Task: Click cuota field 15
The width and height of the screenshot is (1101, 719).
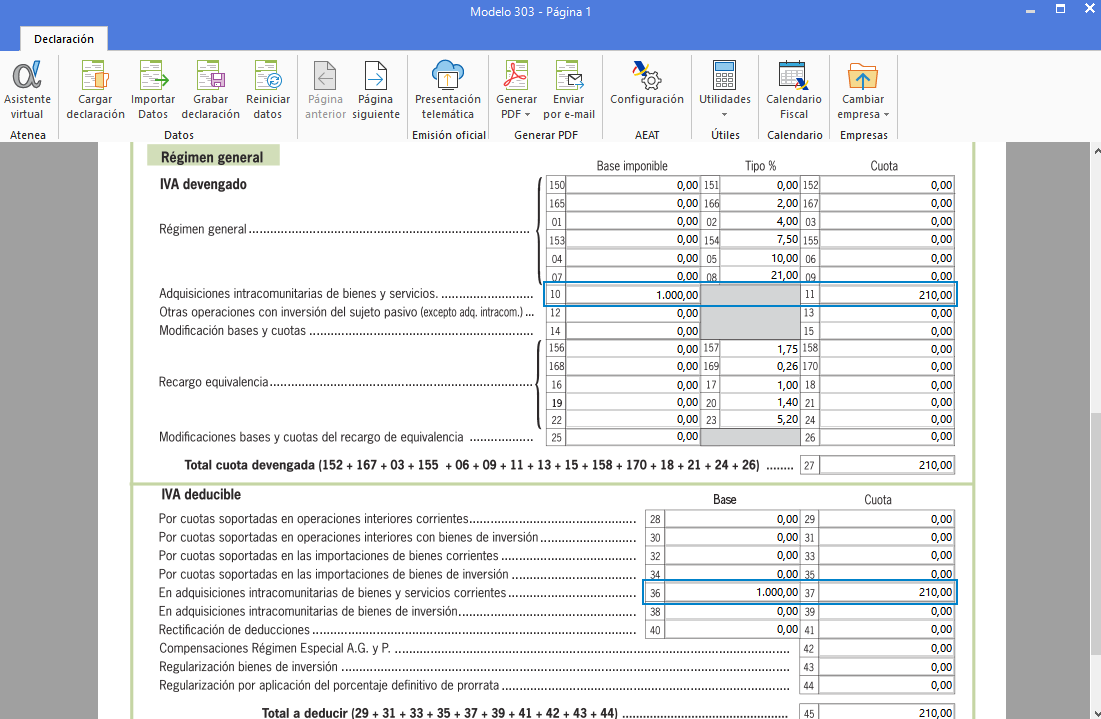Action: click(887, 331)
